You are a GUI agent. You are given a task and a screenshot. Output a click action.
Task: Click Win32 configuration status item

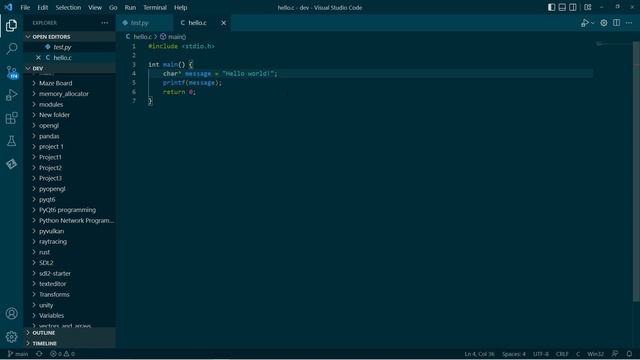coord(596,354)
